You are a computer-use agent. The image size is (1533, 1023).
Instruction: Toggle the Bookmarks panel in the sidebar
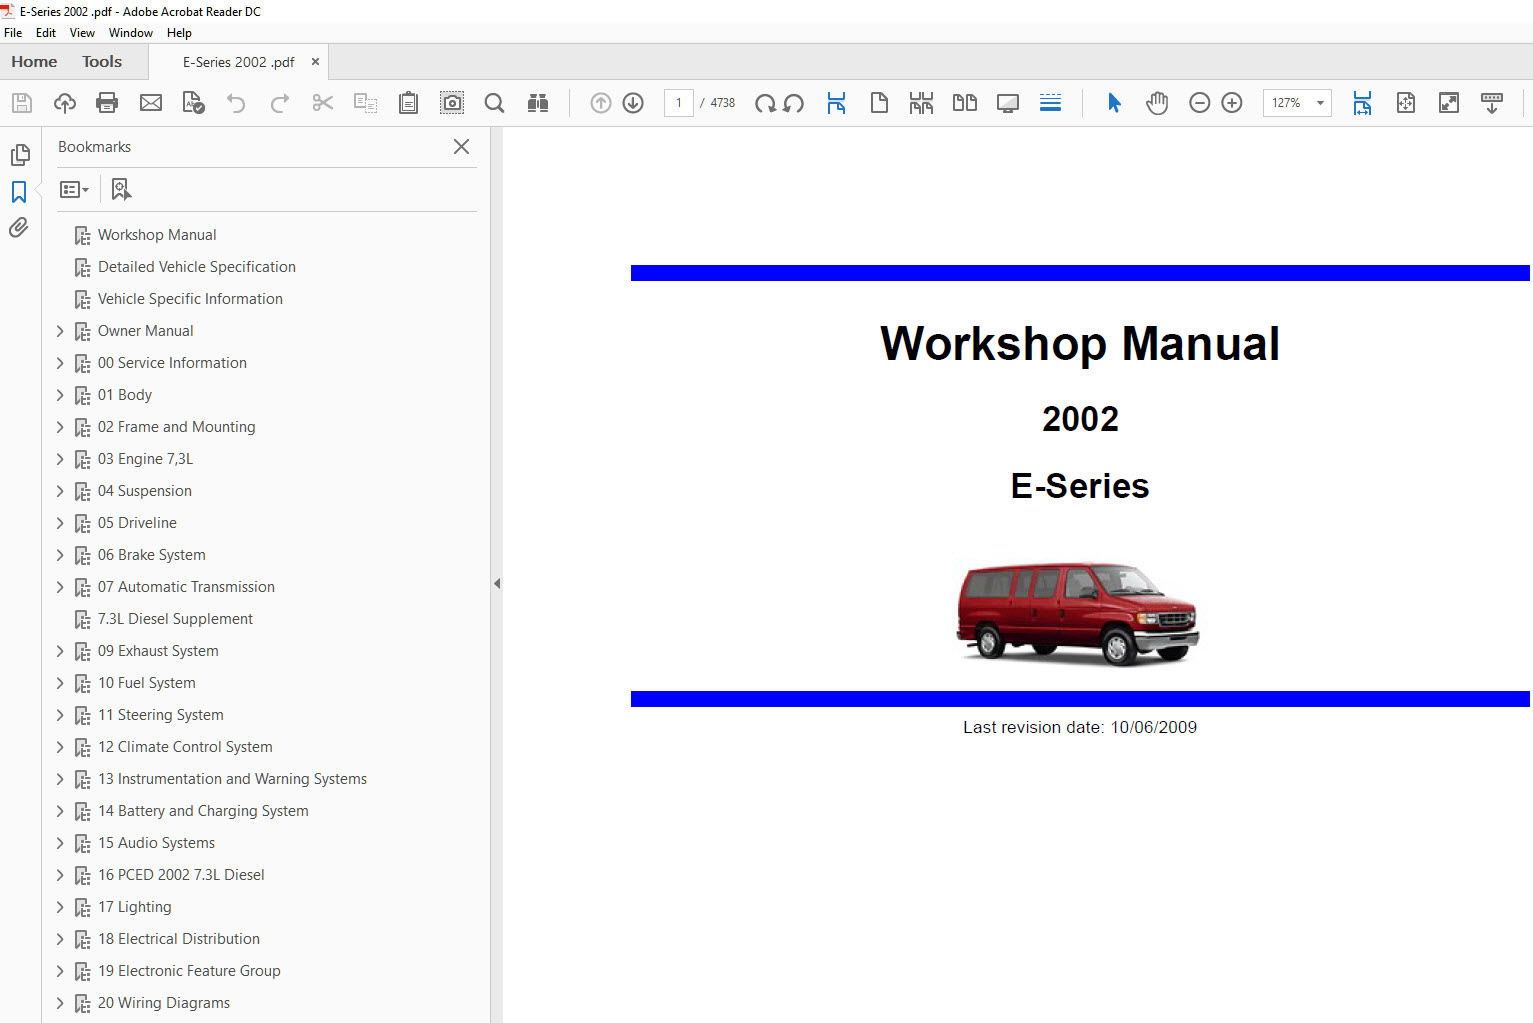(x=19, y=191)
